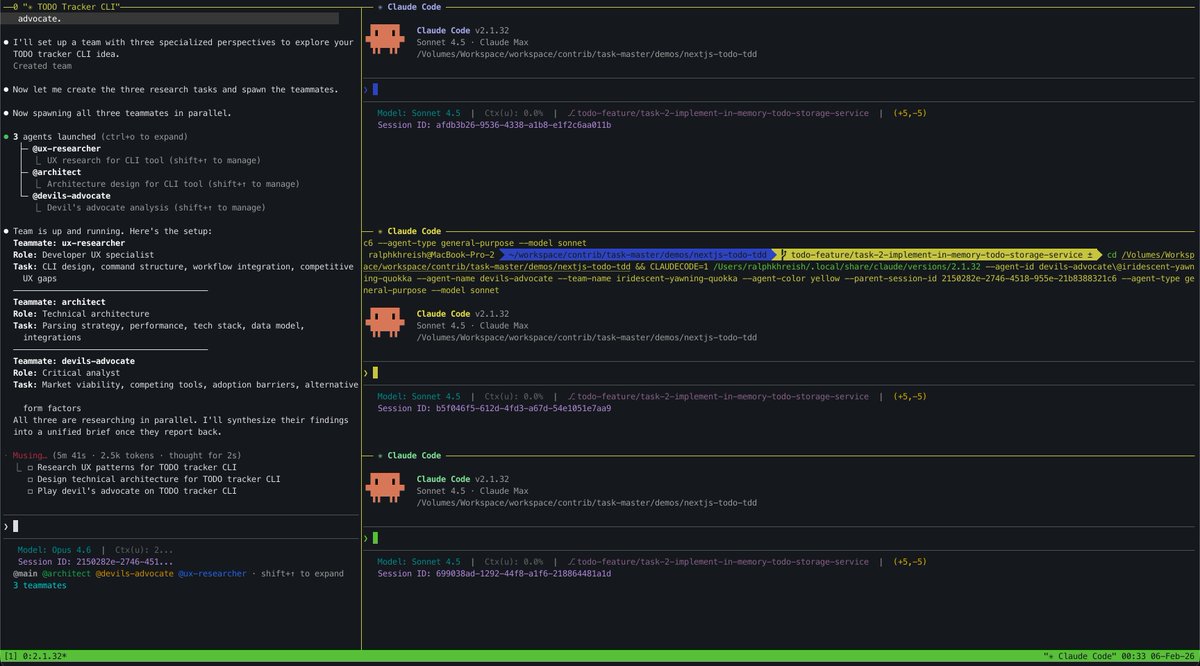Viewport: 1200px width, 666px height.
Task: Click the blue cursor prompt in the top-right pane
Action: click(x=375, y=89)
